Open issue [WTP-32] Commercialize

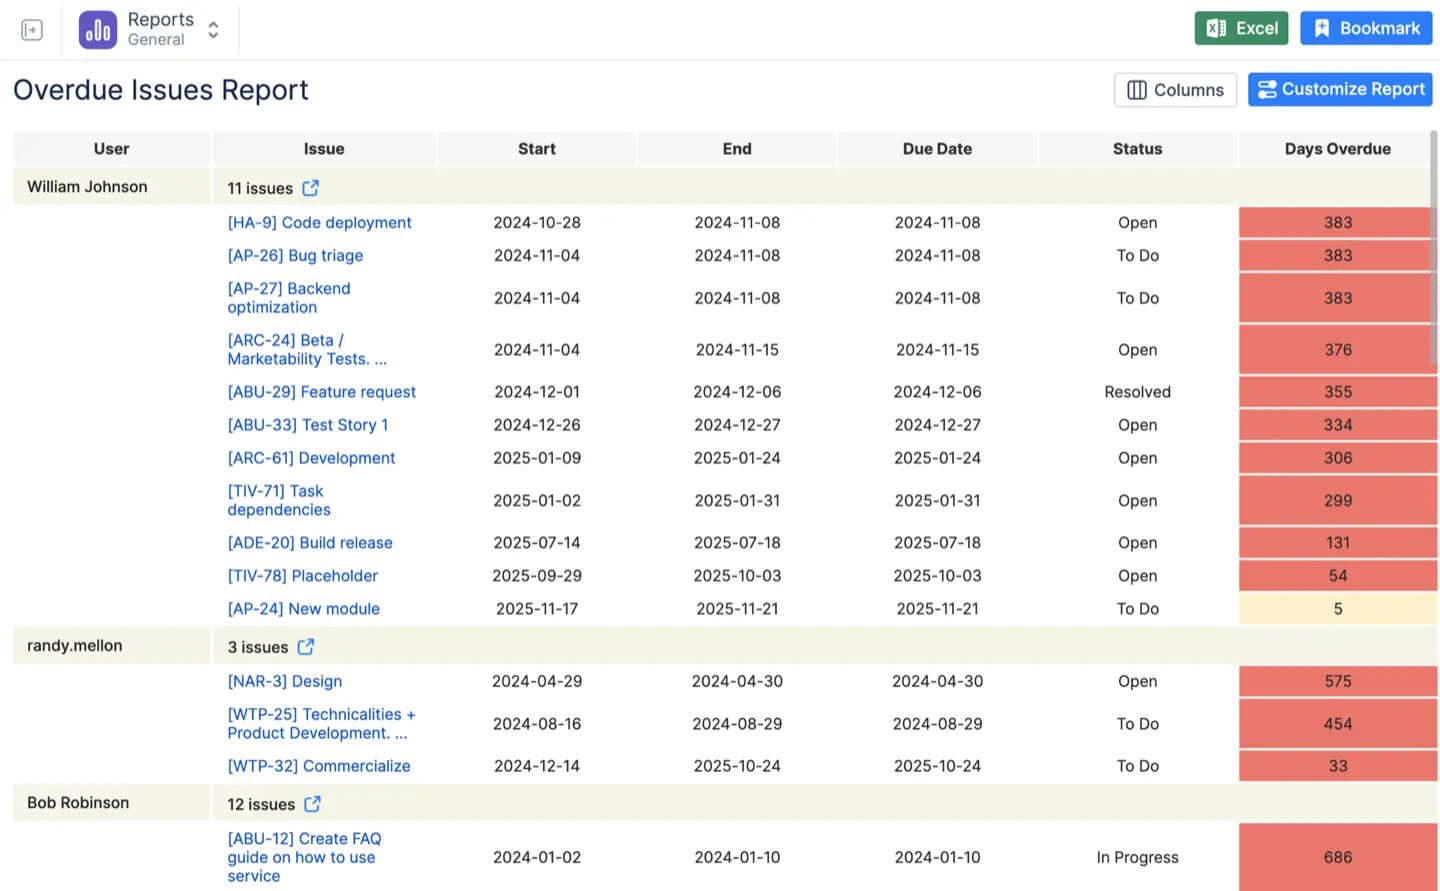[319, 765]
